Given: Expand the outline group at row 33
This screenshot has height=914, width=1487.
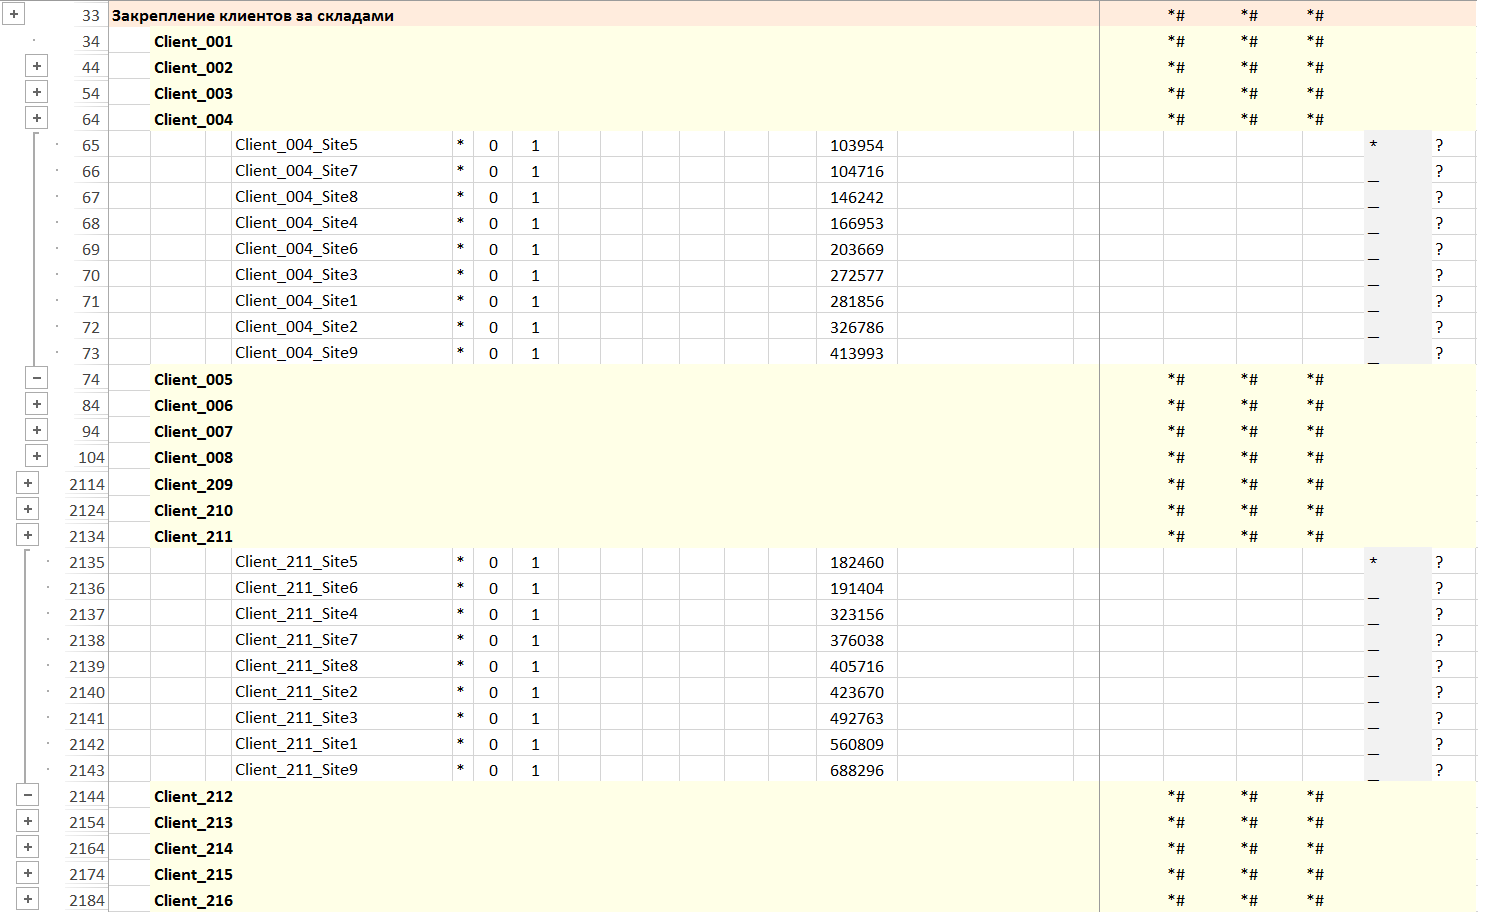Looking at the screenshot, I should 14,14.
